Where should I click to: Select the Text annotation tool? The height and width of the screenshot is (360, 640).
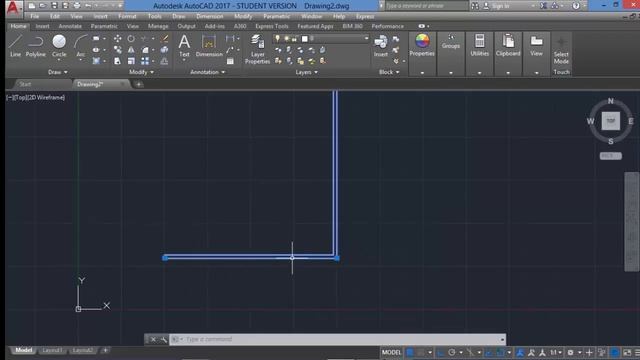coord(184,45)
